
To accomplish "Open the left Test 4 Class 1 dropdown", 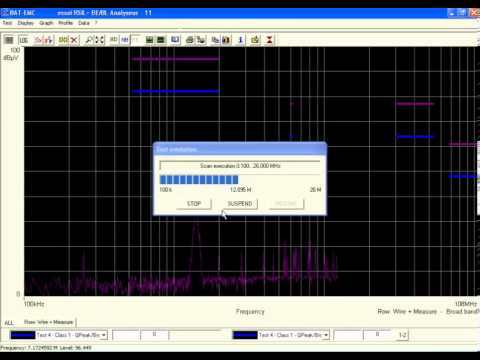I will (x=104, y=335).
